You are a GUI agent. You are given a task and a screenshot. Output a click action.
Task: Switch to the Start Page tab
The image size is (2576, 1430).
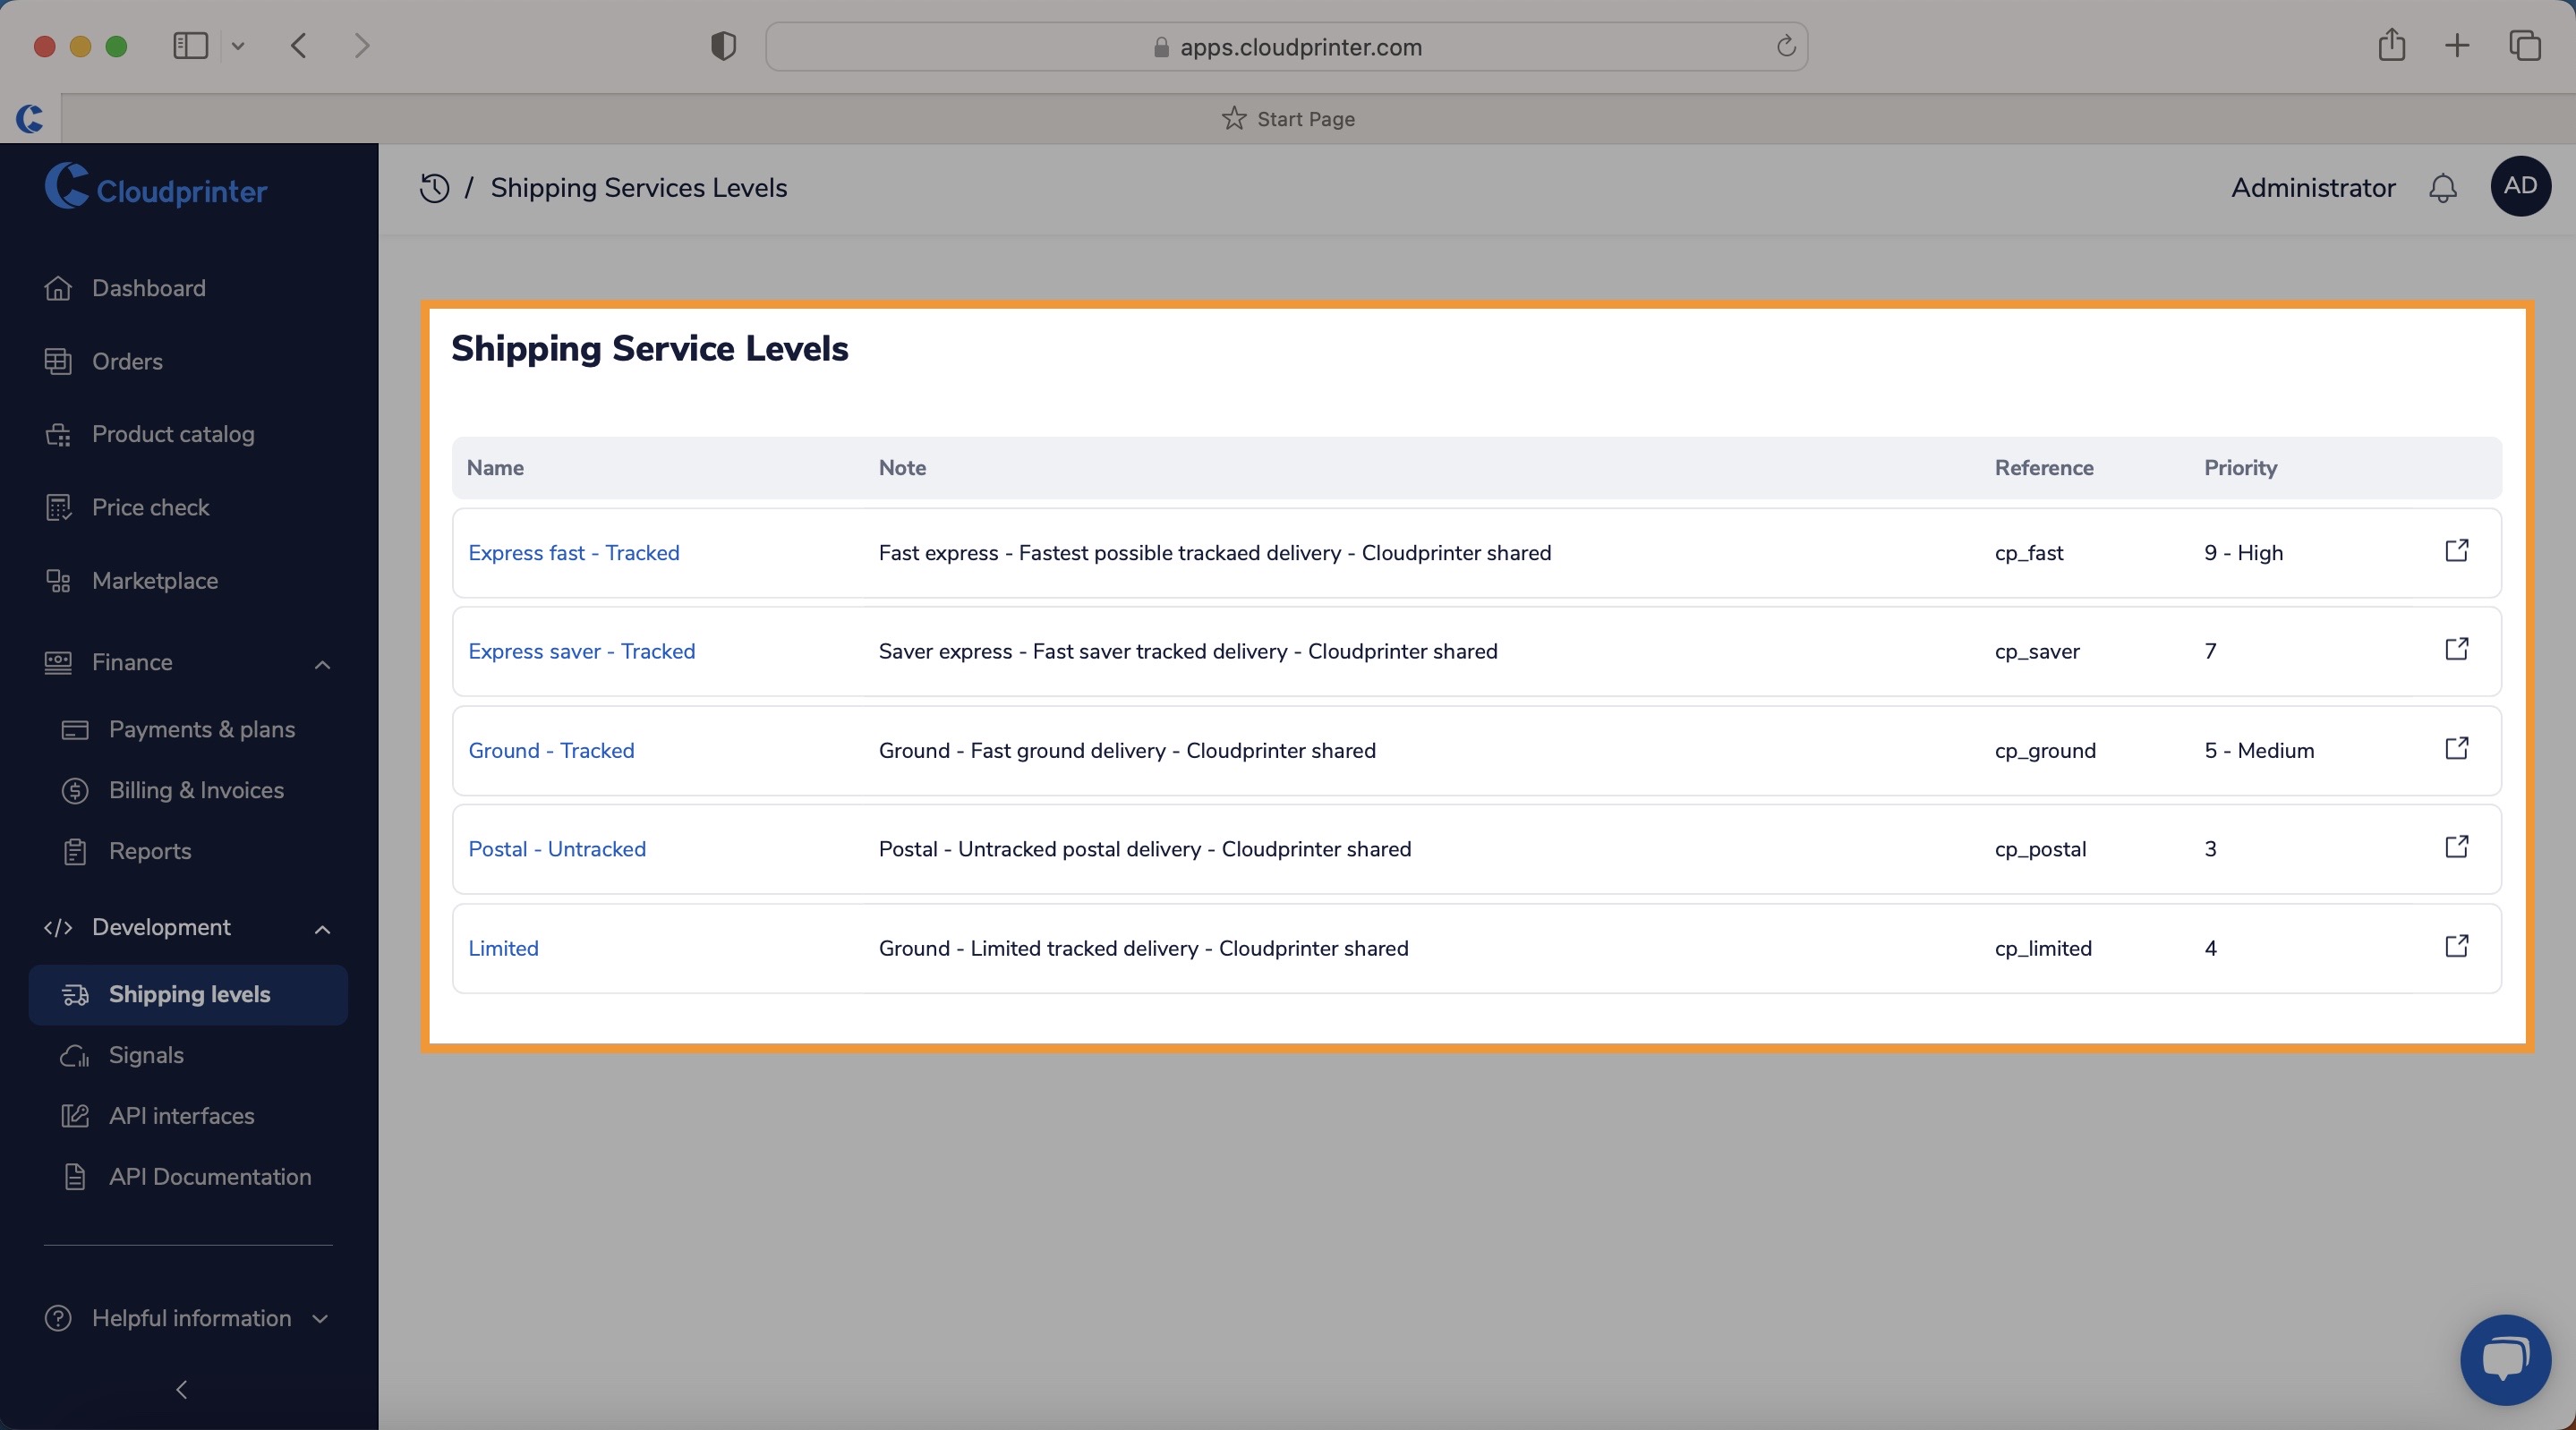pos(1288,119)
